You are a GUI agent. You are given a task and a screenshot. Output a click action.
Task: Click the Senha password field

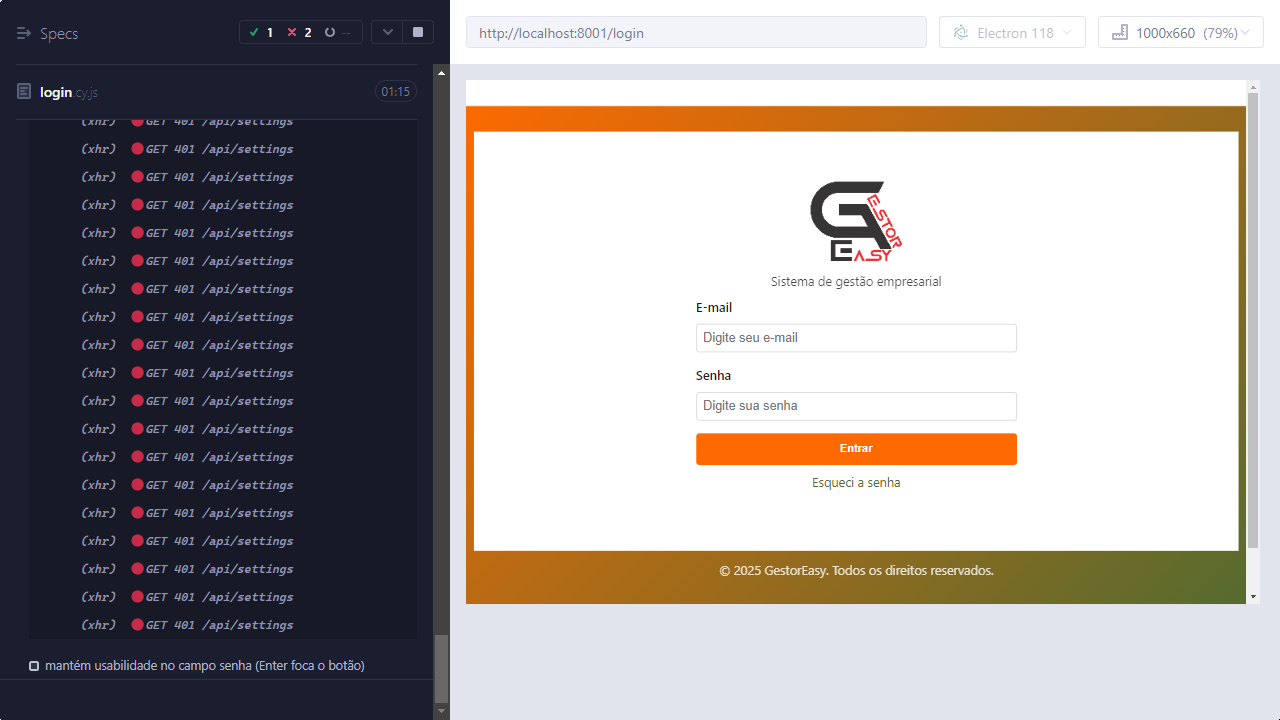[856, 406]
